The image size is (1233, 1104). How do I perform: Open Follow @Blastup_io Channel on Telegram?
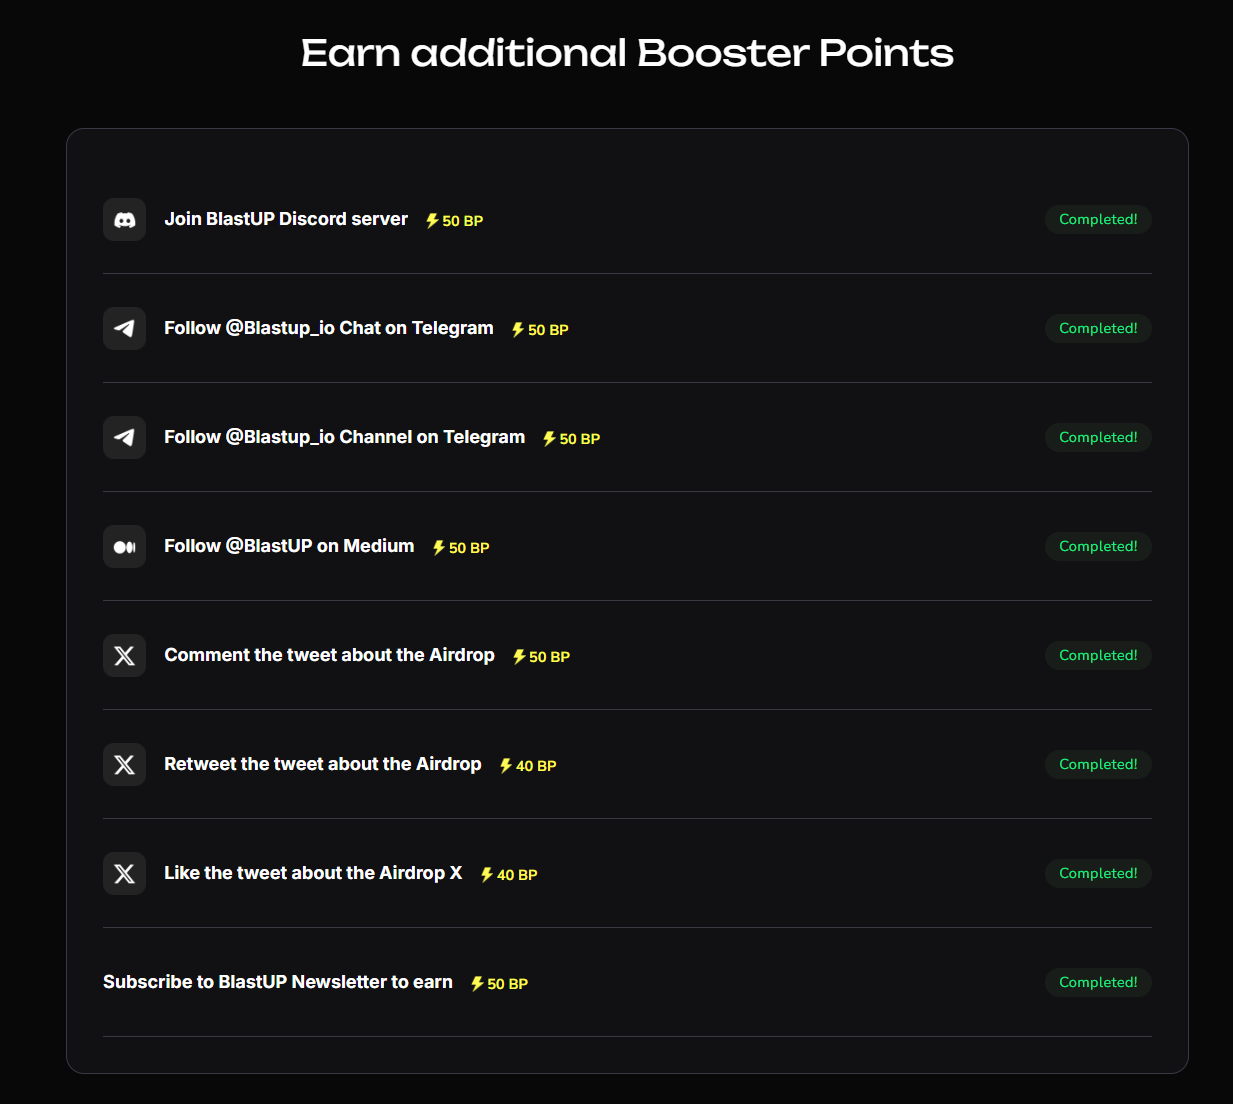(344, 437)
